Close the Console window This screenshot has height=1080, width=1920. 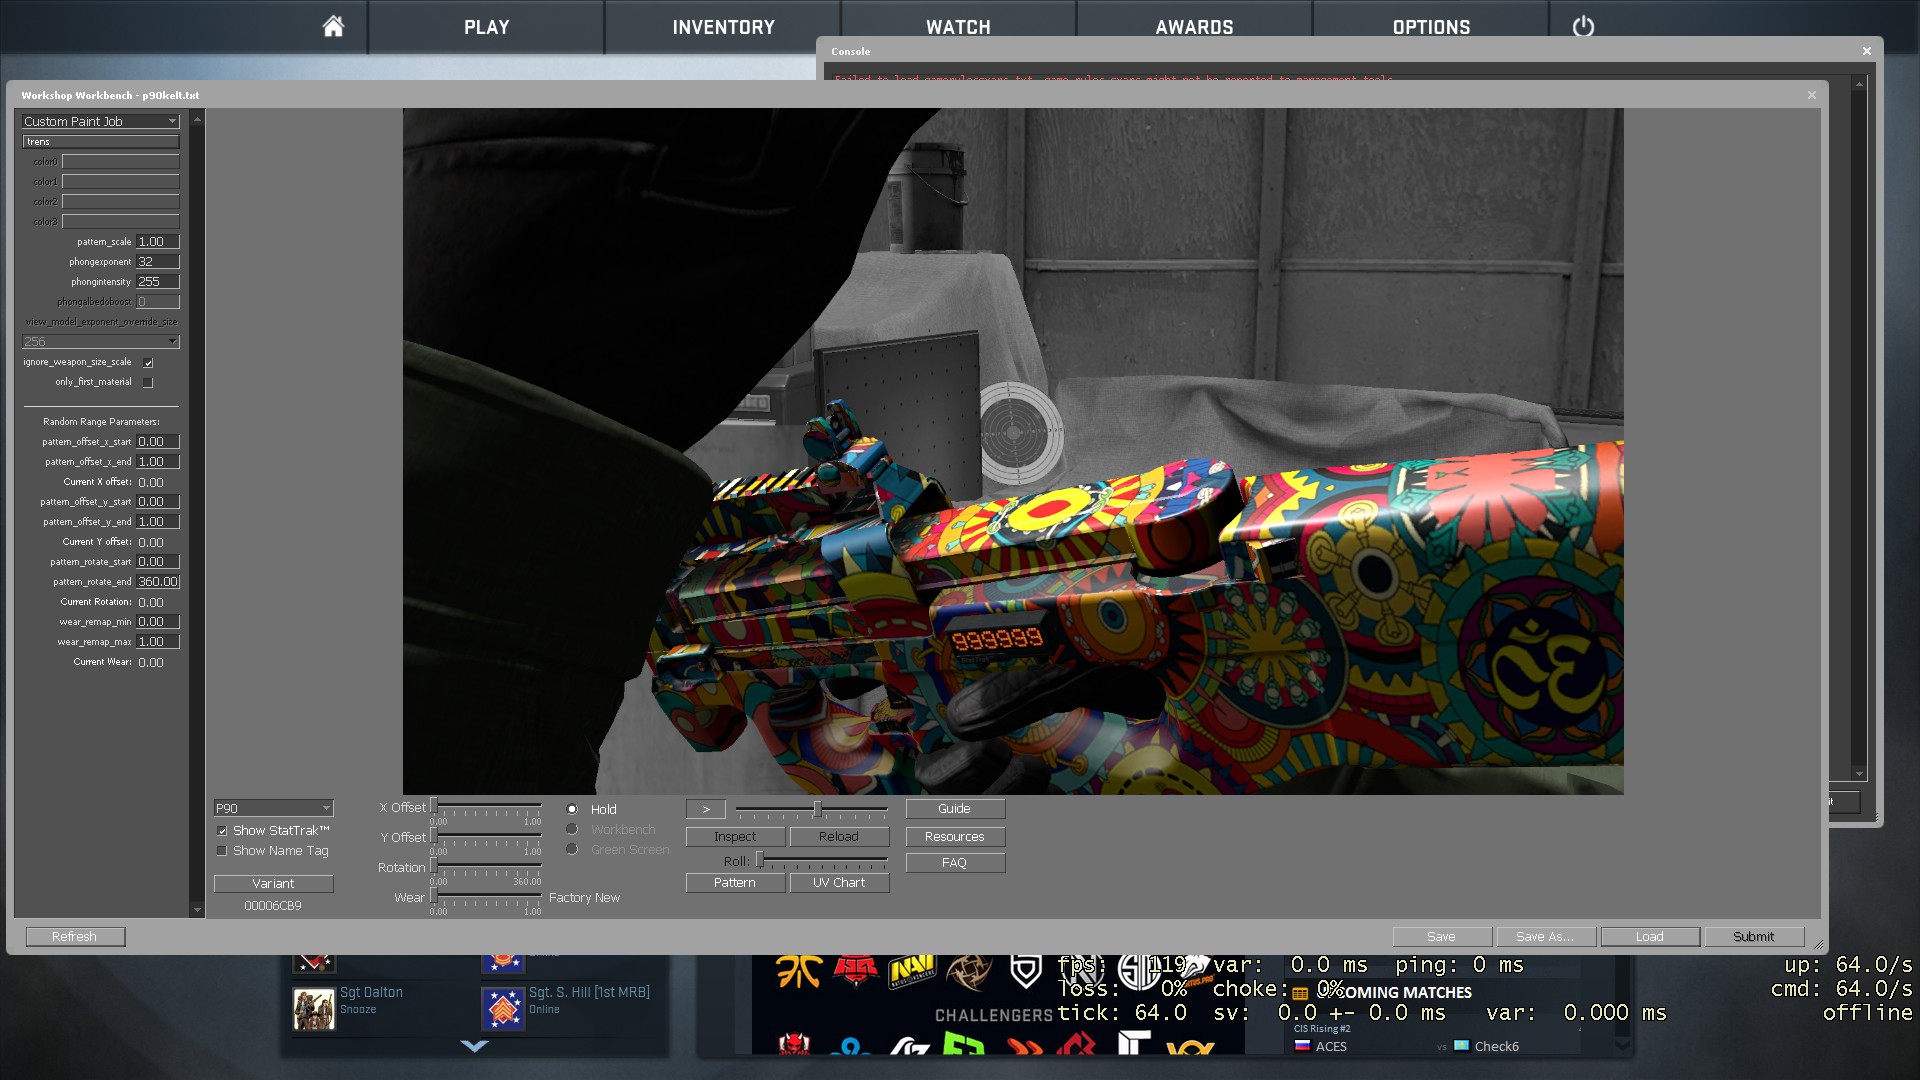click(x=1866, y=51)
